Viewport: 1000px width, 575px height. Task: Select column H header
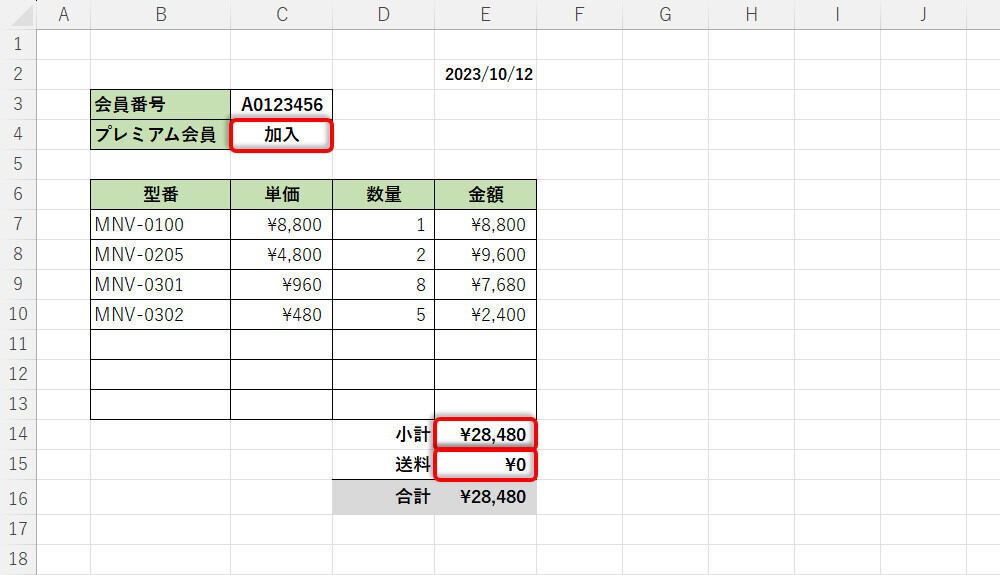752,15
